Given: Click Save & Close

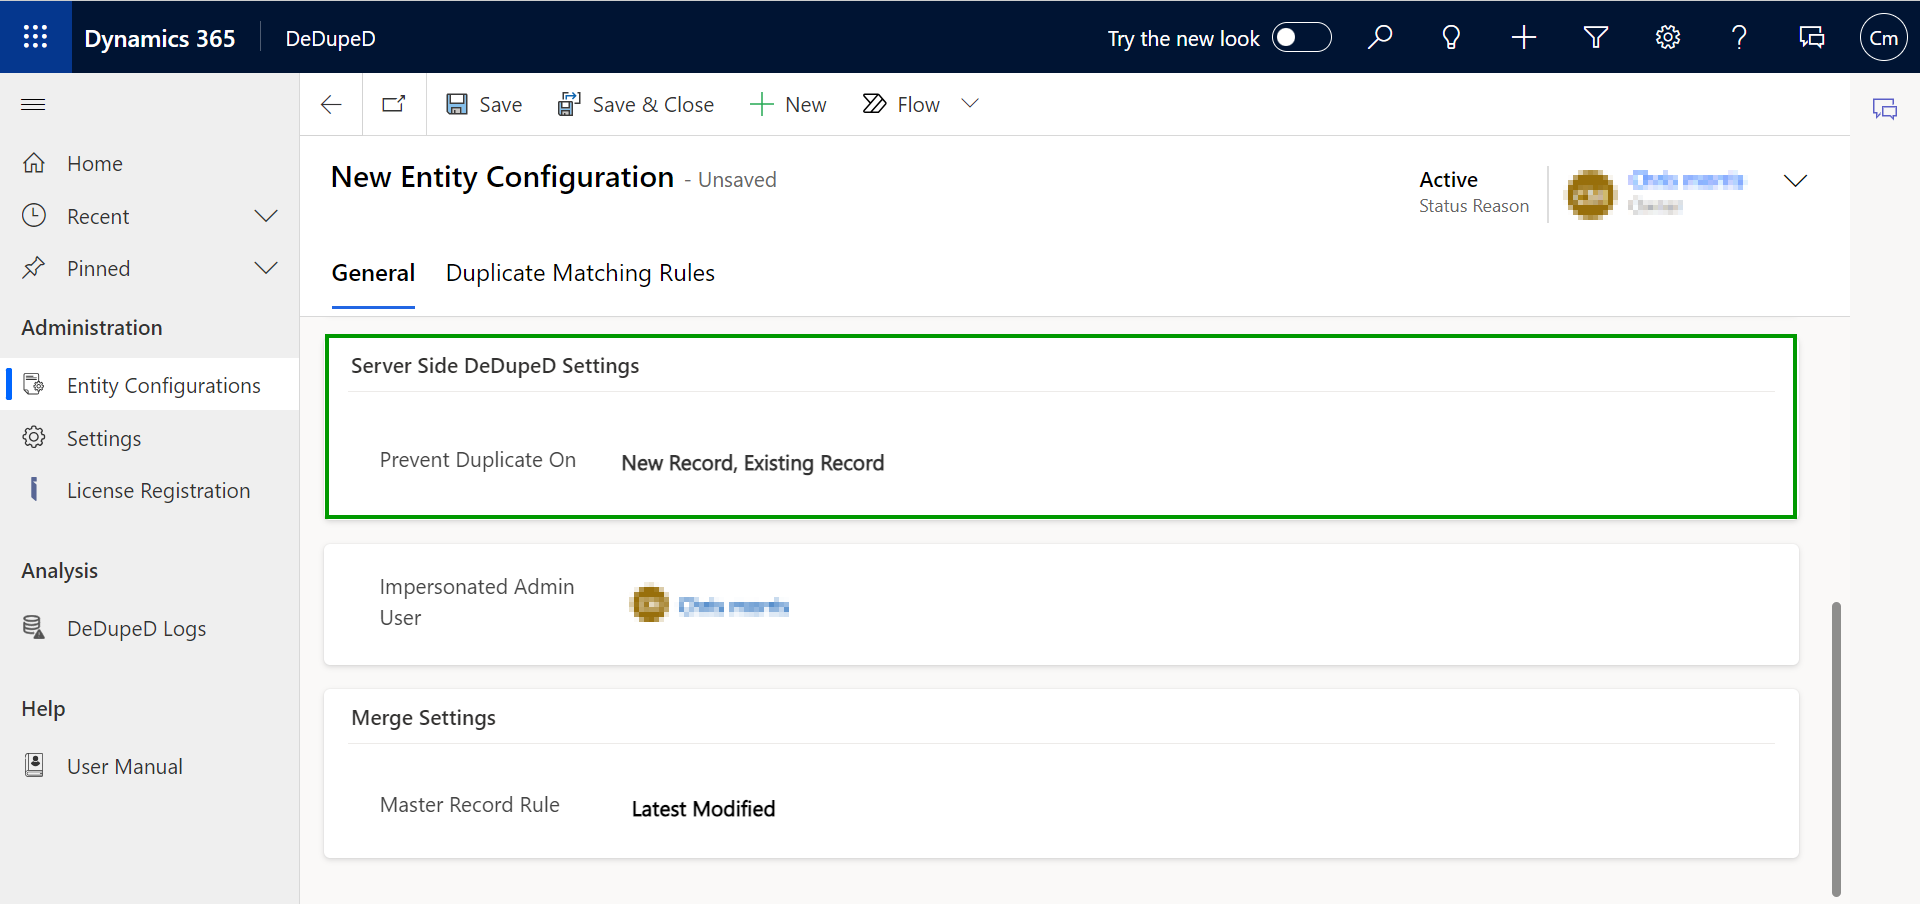Looking at the screenshot, I should (636, 104).
